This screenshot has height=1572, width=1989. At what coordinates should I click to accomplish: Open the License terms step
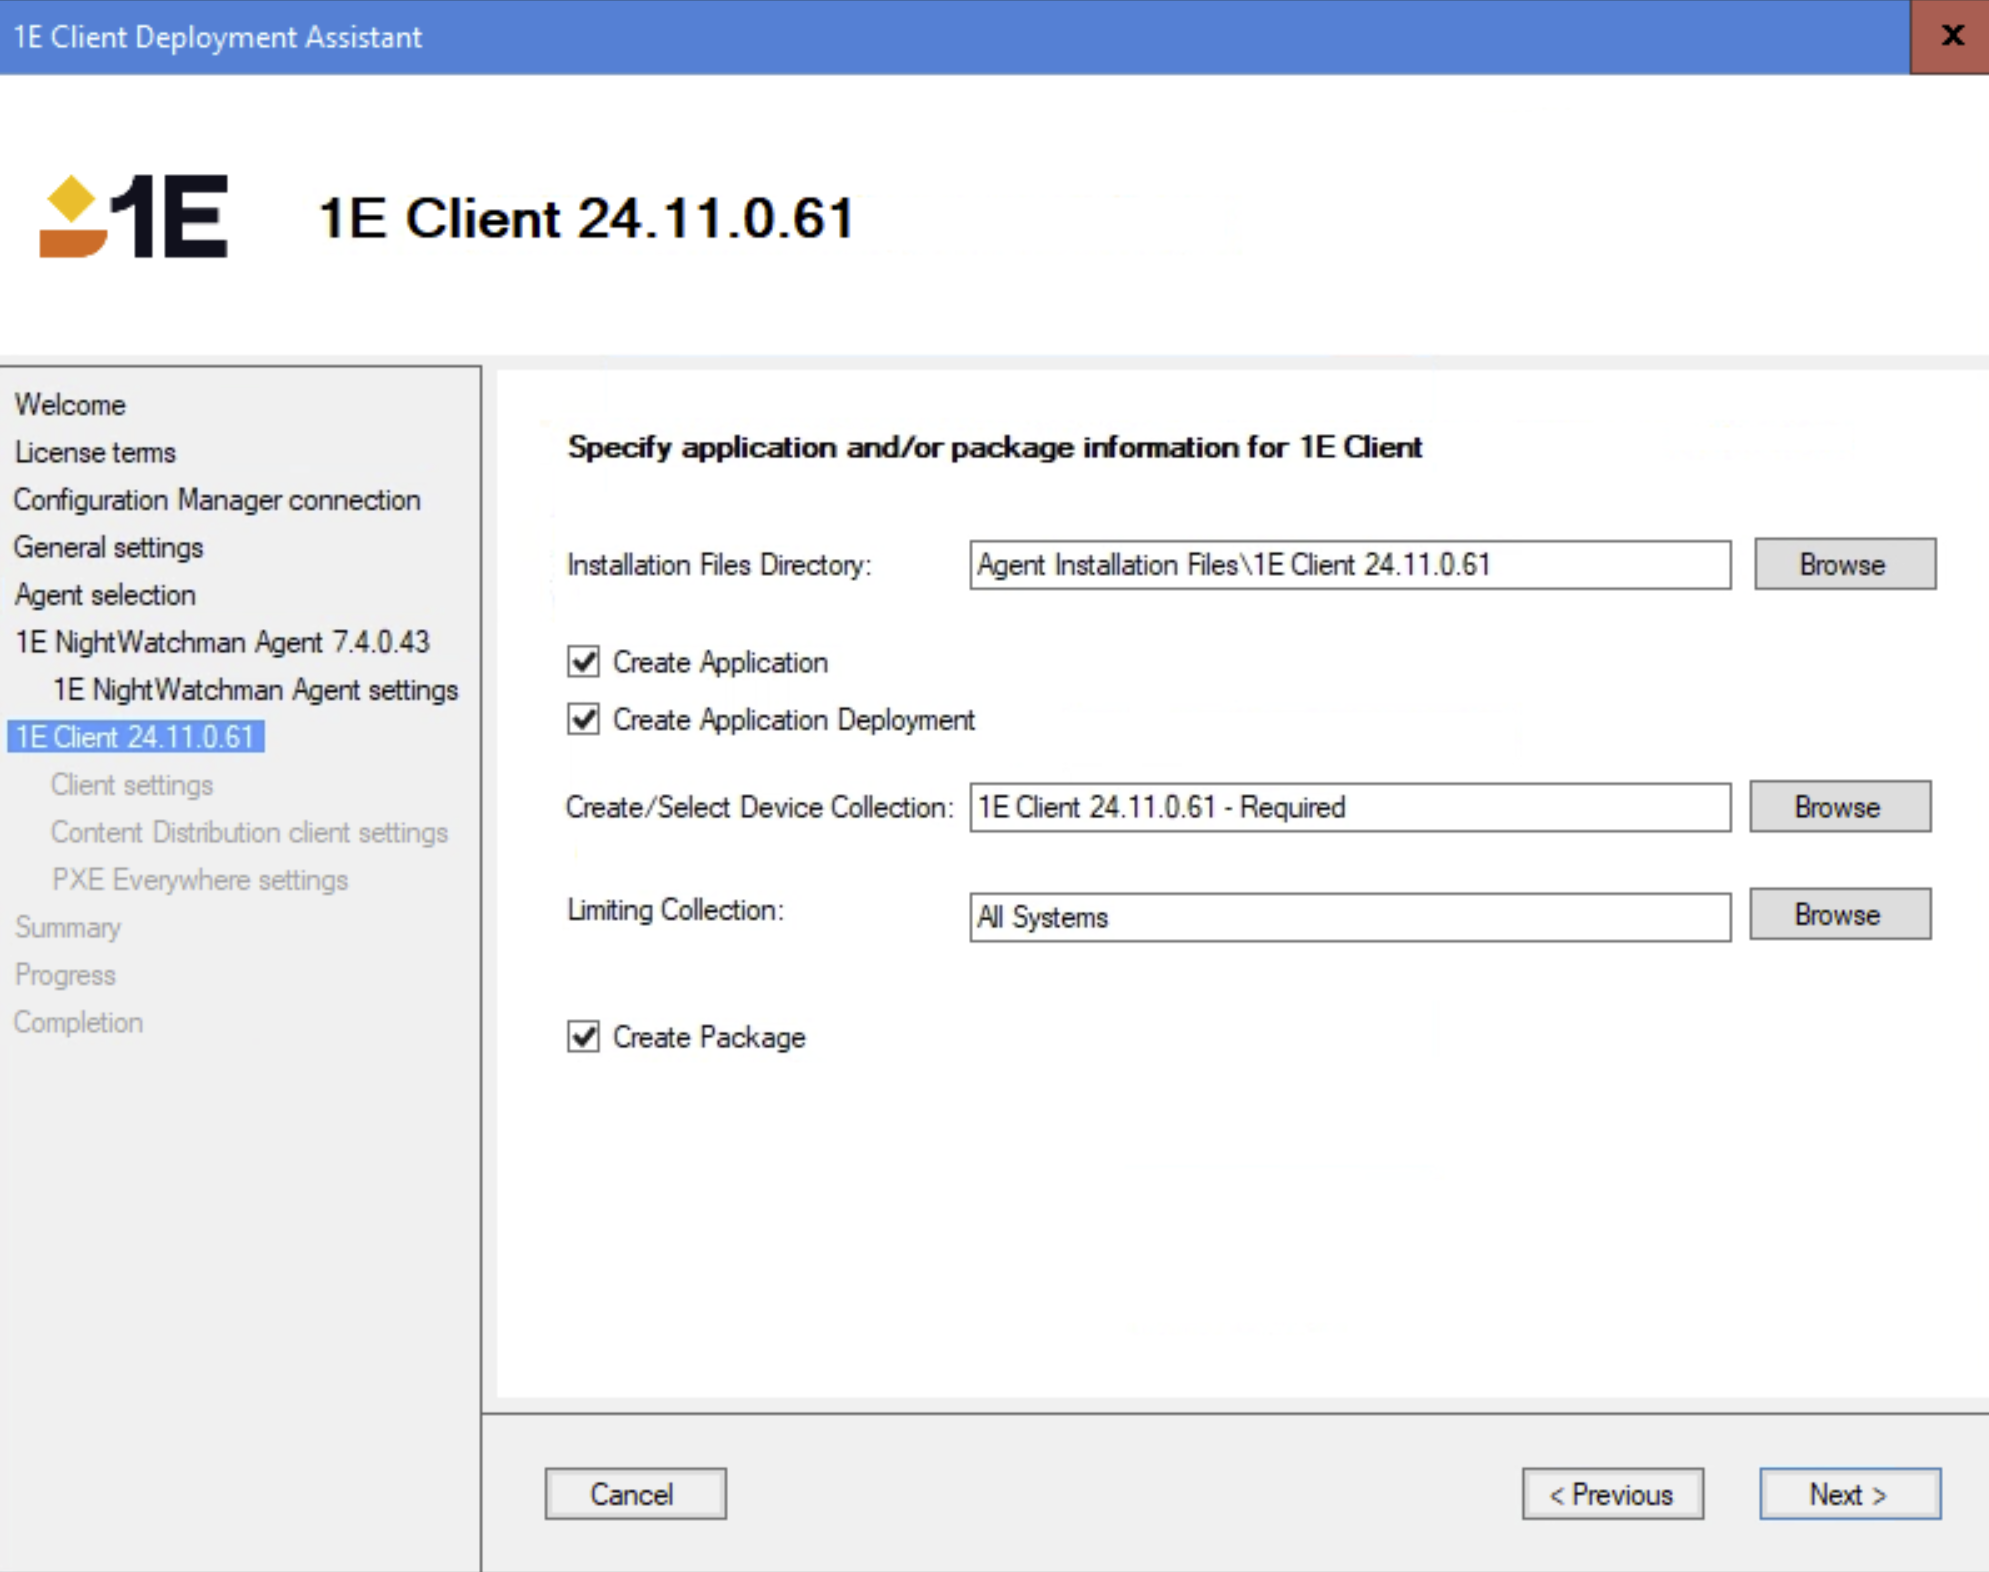coord(95,452)
